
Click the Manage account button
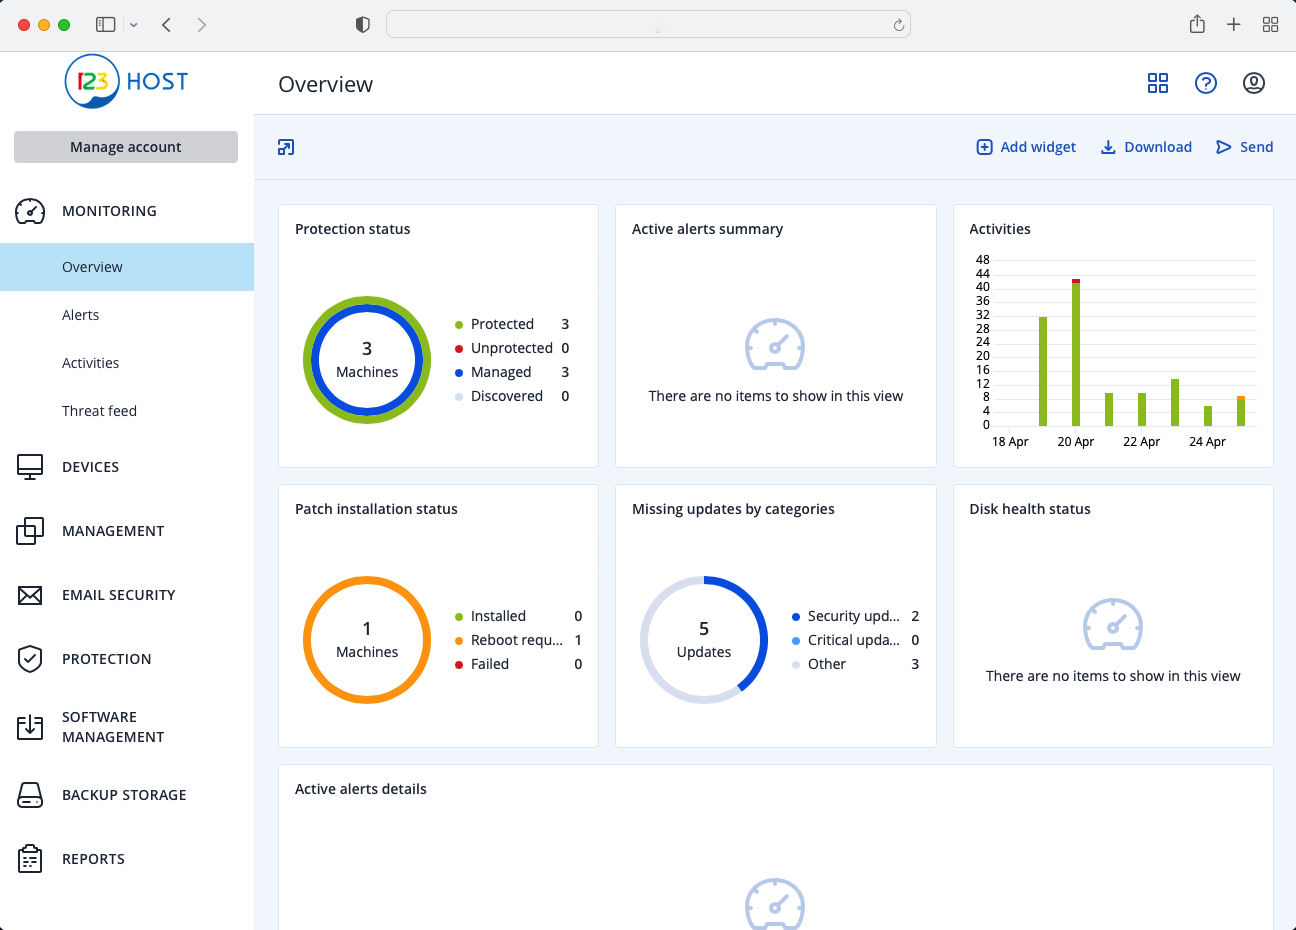(x=126, y=147)
